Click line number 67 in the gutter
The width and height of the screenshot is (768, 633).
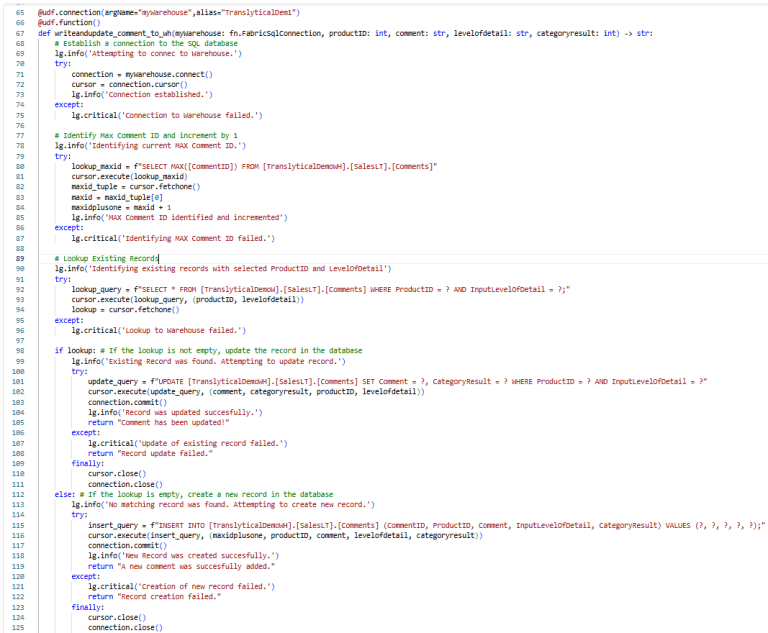point(20,33)
